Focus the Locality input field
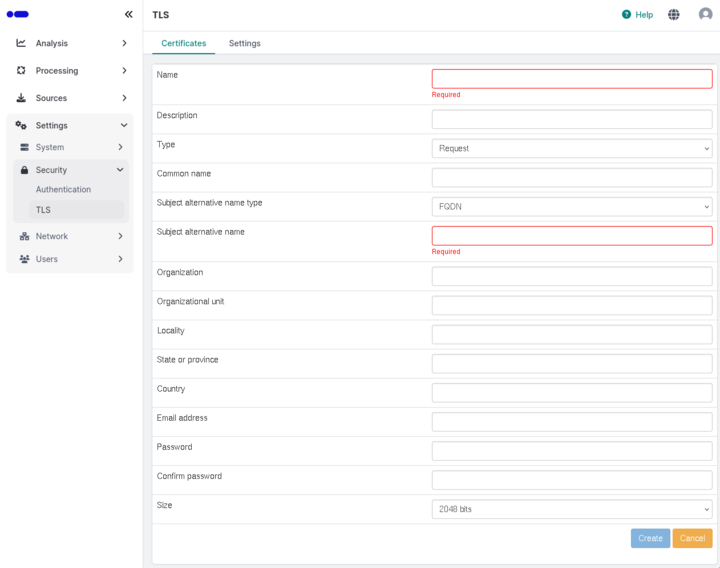 tap(572, 334)
